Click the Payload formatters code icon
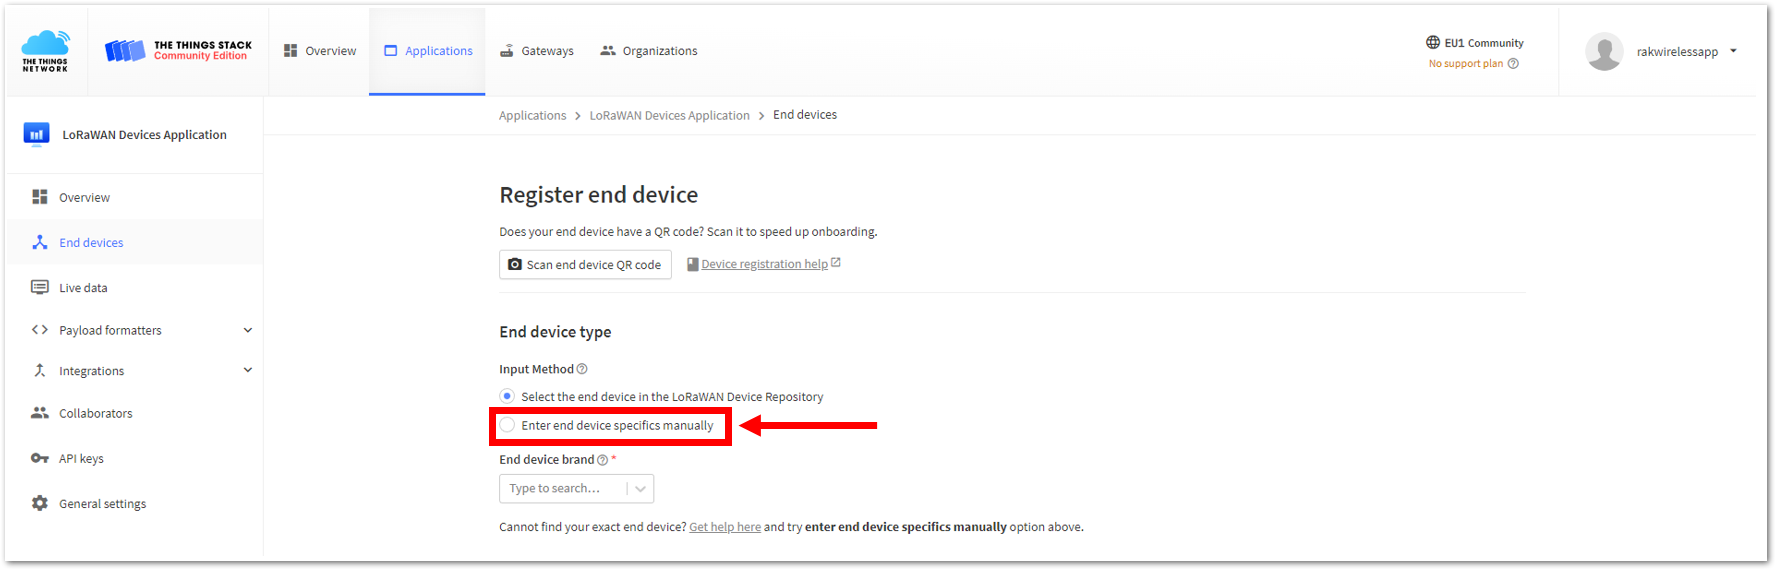1776x570 pixels. pos(40,330)
